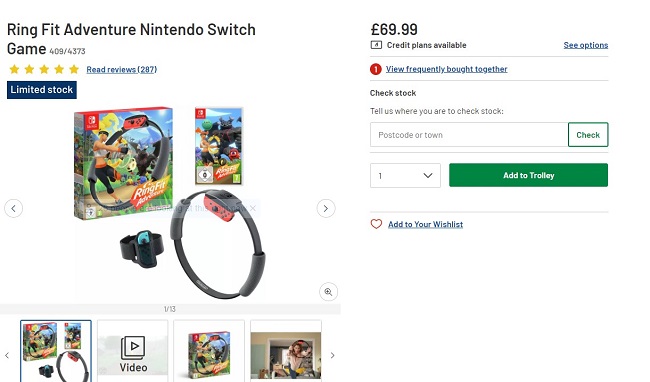Open the image zoom magnifier icon
650x382 pixels.
328,292
